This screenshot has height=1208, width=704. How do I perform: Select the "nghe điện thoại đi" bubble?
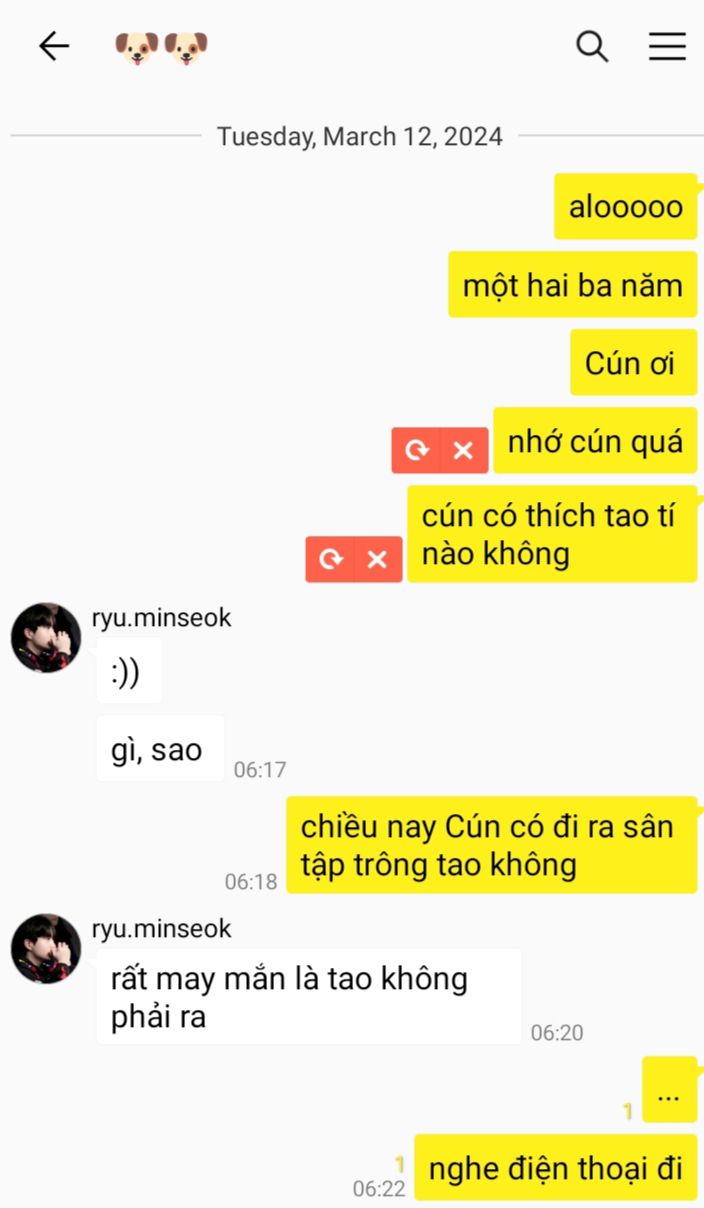coord(556,1168)
